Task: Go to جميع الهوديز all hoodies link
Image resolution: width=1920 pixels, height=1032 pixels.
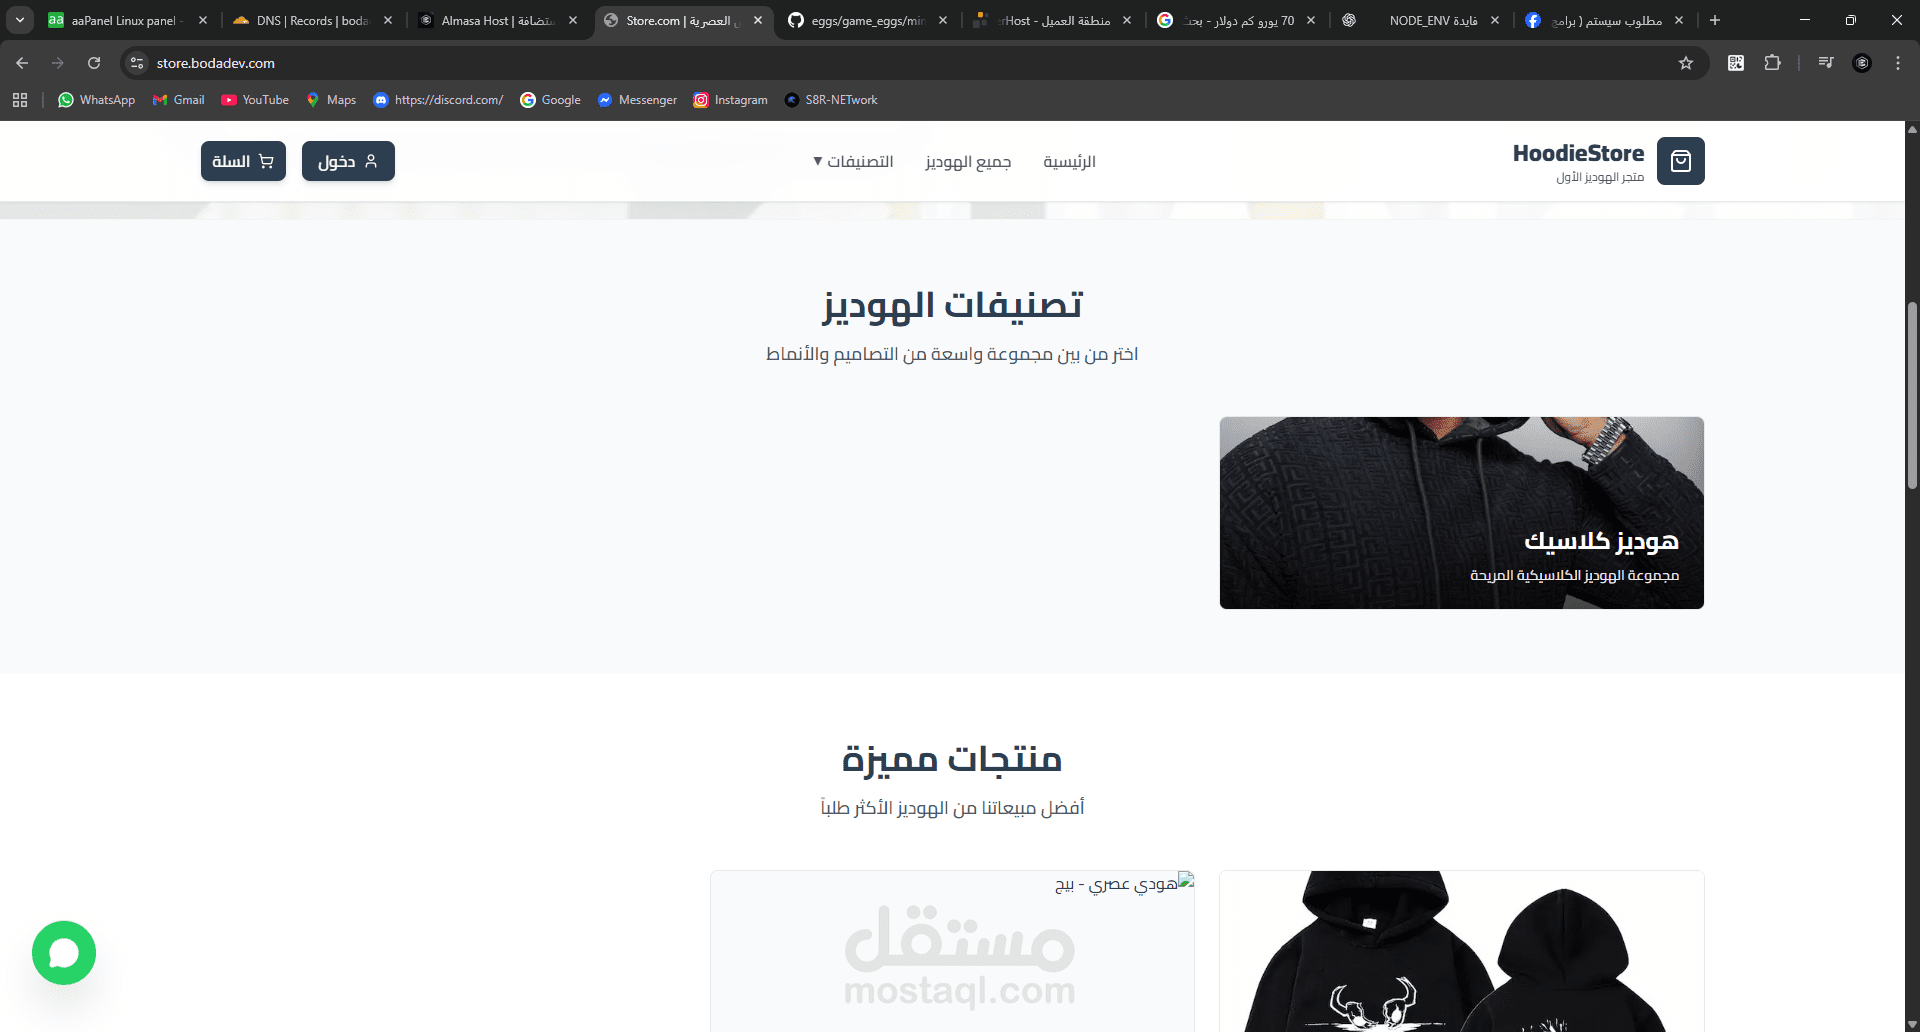Action: point(968,161)
